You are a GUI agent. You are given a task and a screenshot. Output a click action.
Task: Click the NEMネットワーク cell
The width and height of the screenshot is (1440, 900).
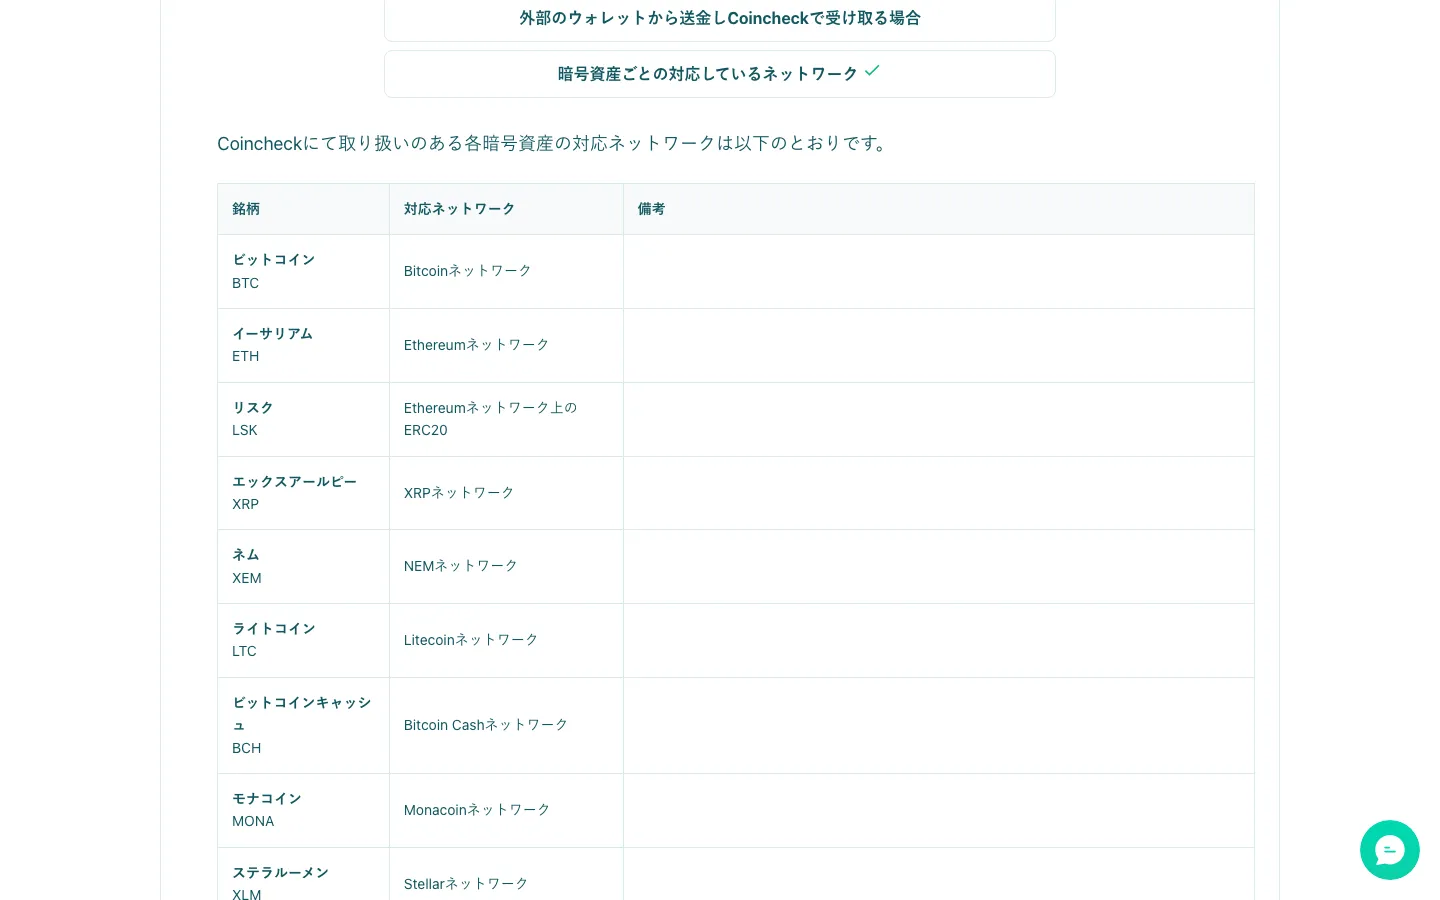506,566
